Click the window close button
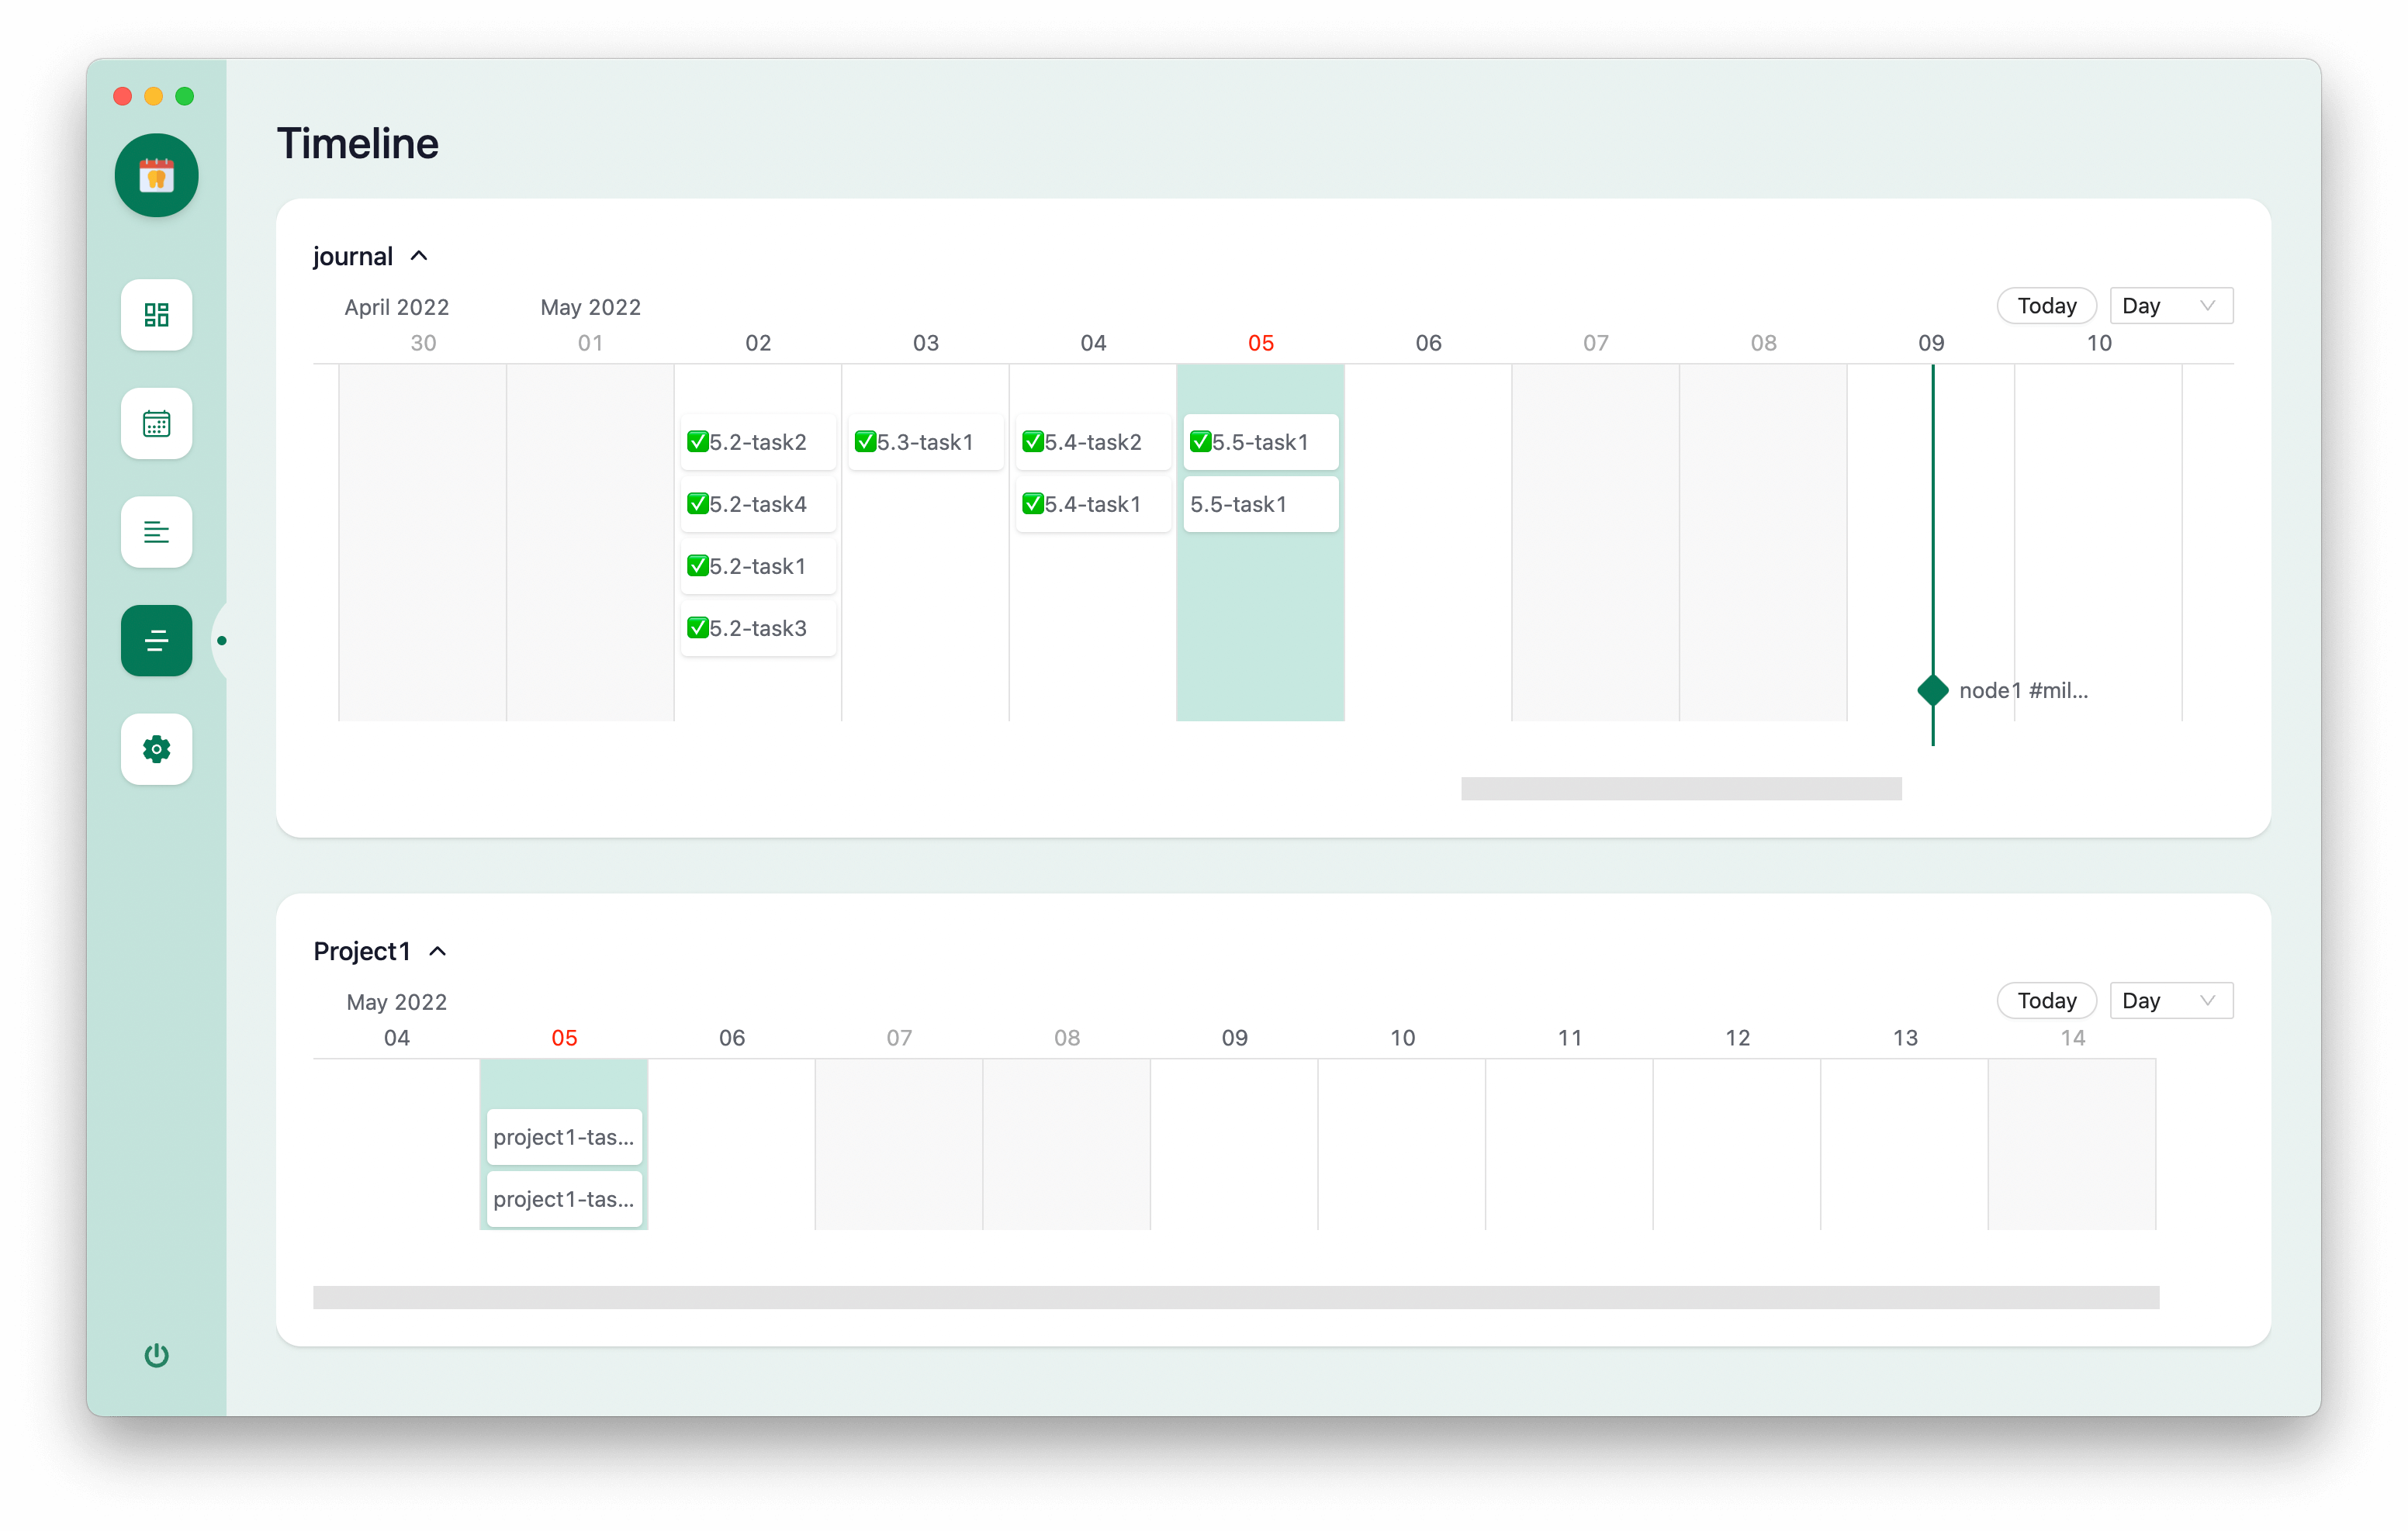This screenshot has height=1531, width=2408. click(123, 96)
